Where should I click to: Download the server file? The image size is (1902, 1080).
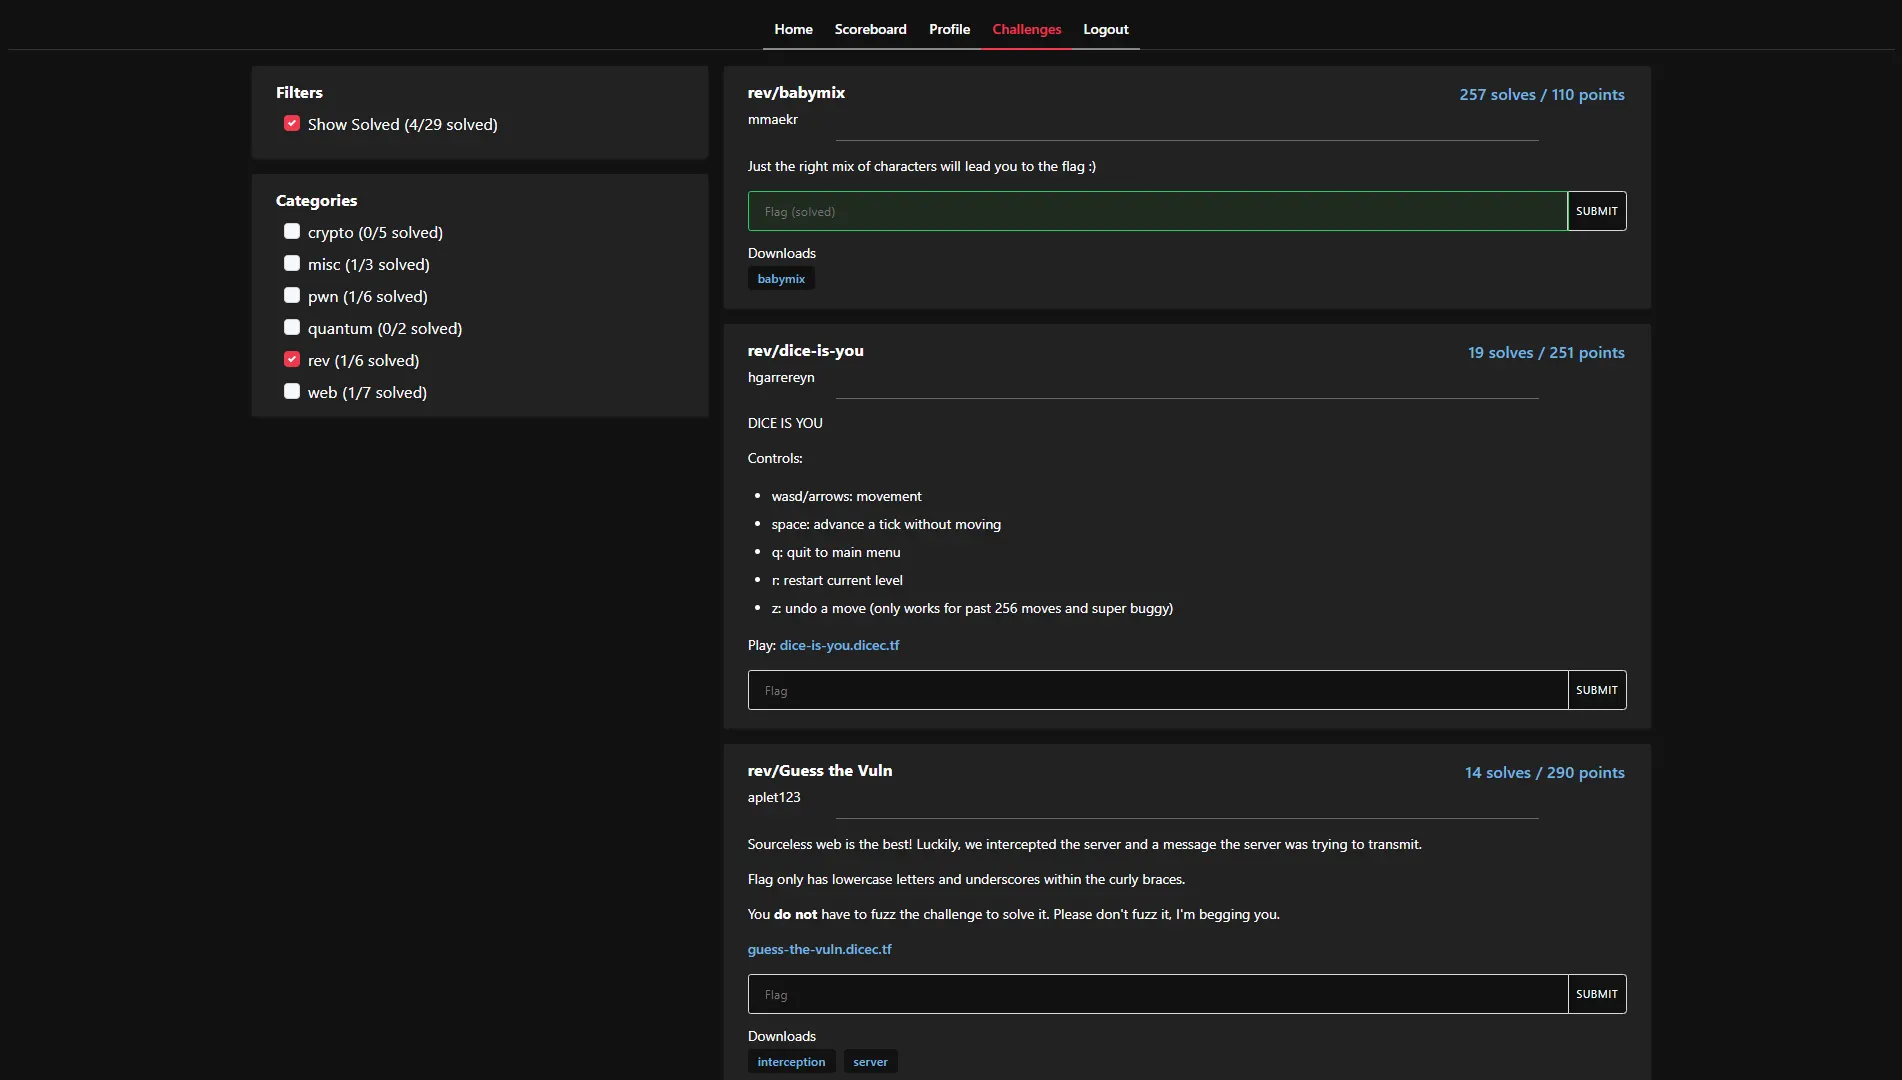pos(870,1062)
